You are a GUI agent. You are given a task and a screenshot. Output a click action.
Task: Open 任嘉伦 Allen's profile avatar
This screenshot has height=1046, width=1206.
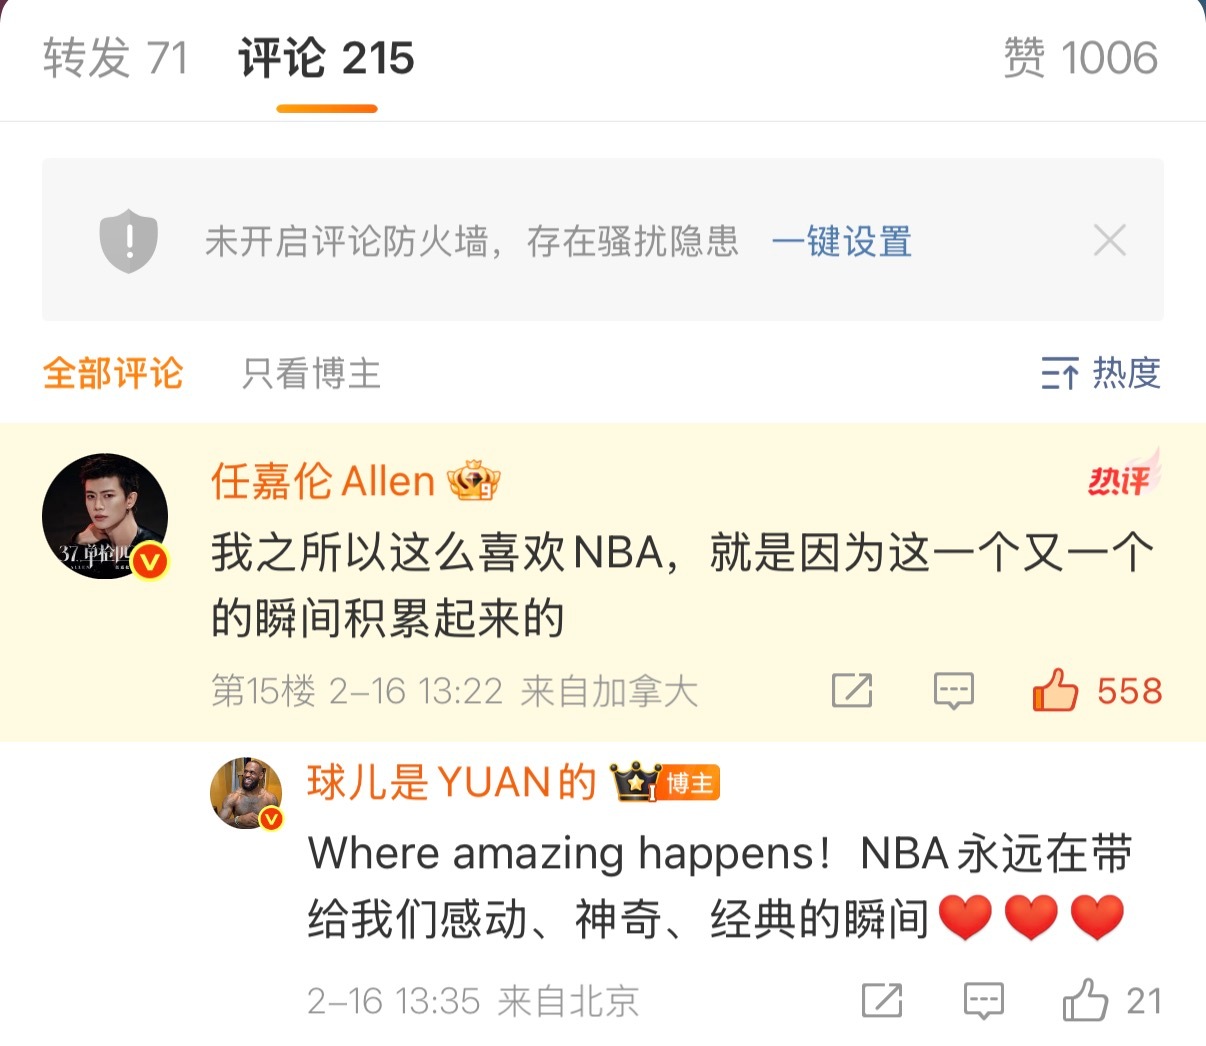(x=105, y=517)
